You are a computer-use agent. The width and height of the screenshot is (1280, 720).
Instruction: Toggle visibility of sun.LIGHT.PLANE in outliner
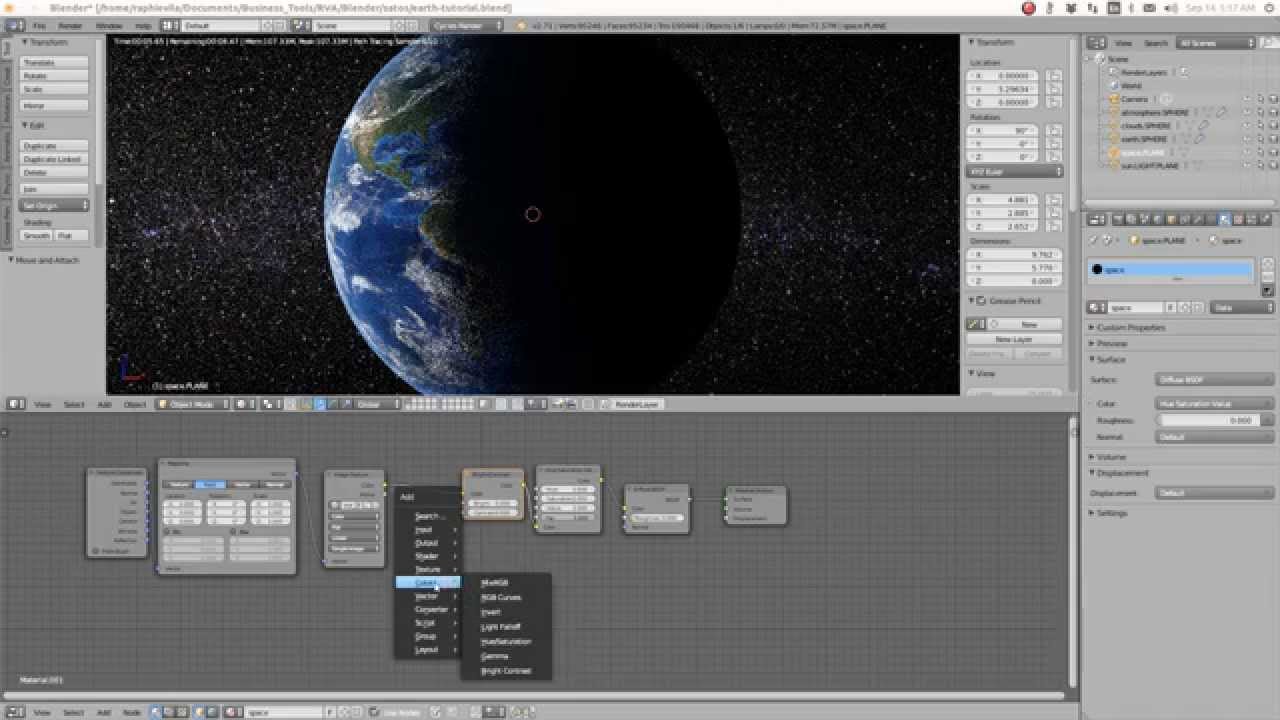point(1247,165)
